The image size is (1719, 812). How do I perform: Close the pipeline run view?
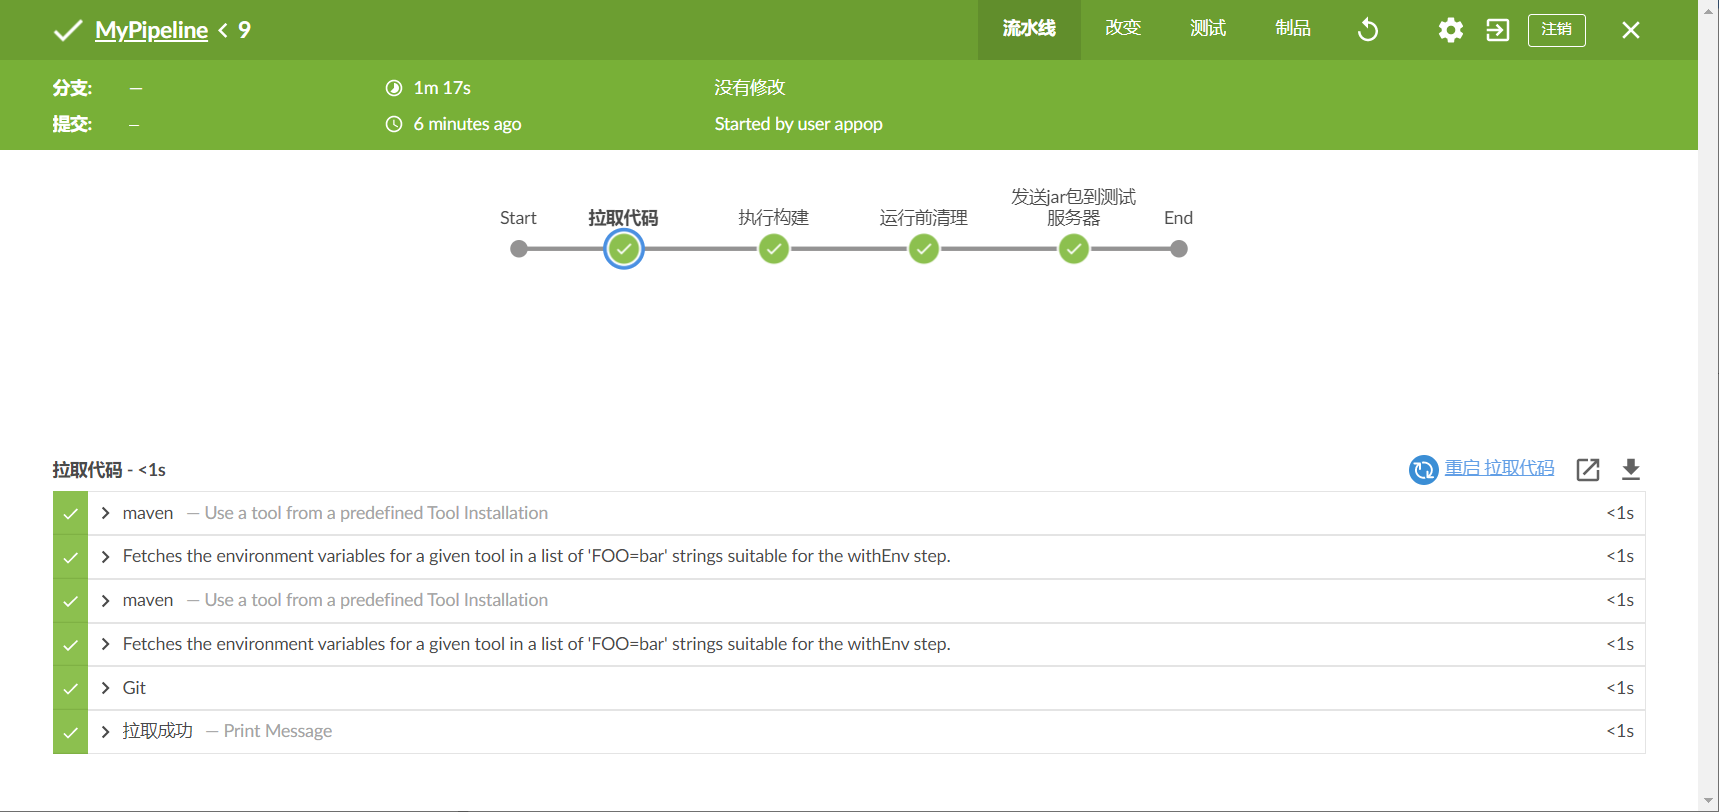(x=1630, y=30)
